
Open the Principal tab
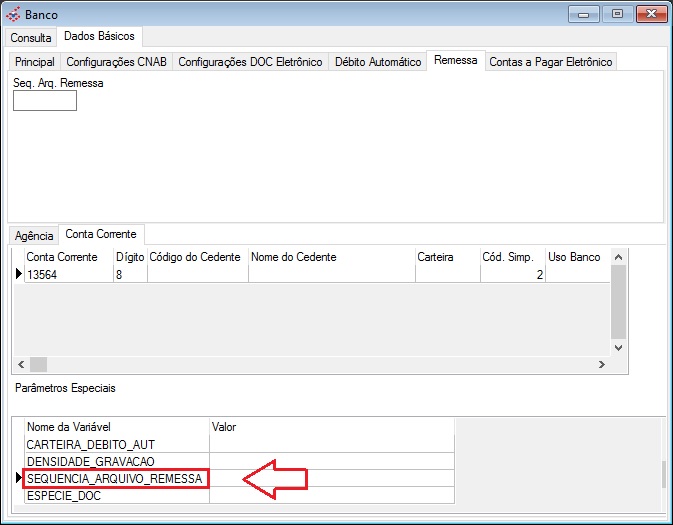tap(35, 62)
